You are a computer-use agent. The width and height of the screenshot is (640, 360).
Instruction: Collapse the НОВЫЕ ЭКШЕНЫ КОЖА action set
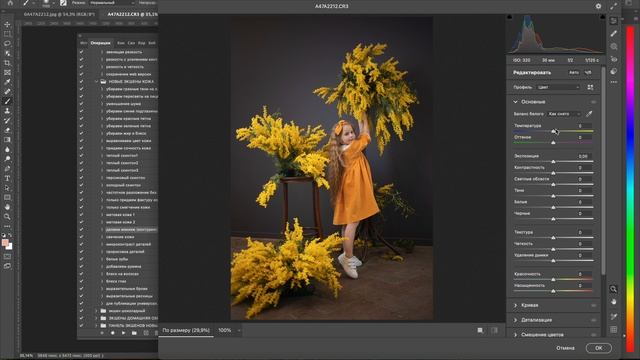[97, 82]
